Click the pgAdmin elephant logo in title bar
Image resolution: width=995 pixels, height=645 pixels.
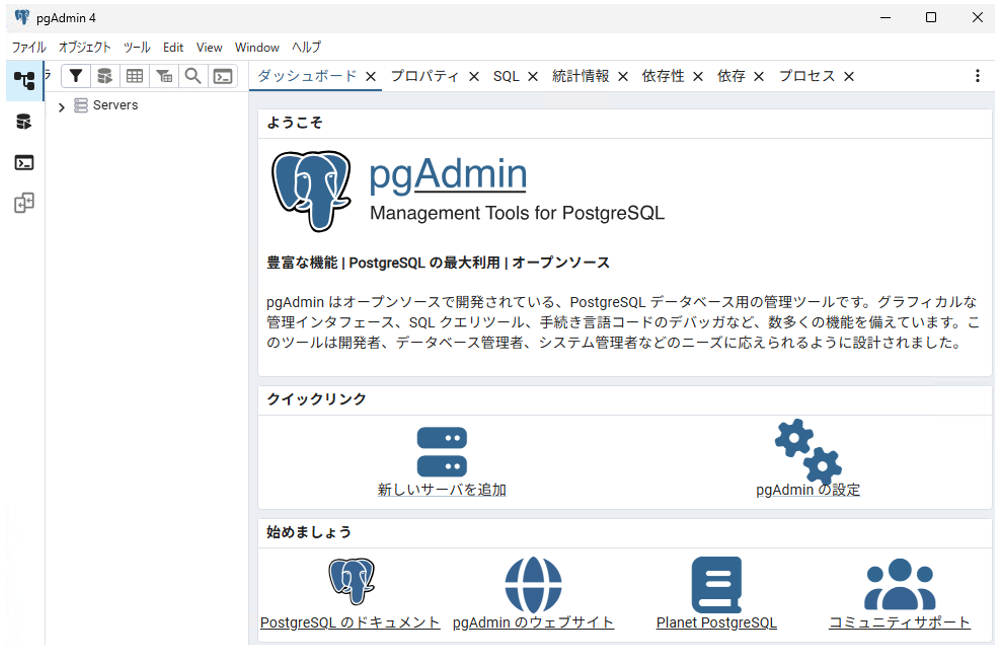click(x=22, y=17)
